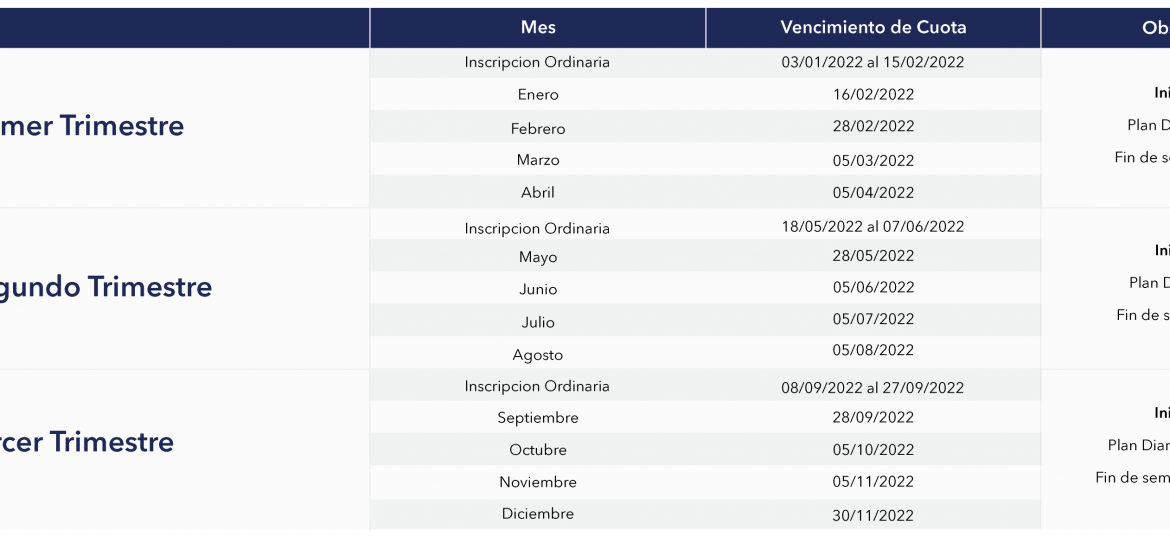Select the Octubre month cell
Viewport: 1170px width, 536px height.
click(538, 449)
